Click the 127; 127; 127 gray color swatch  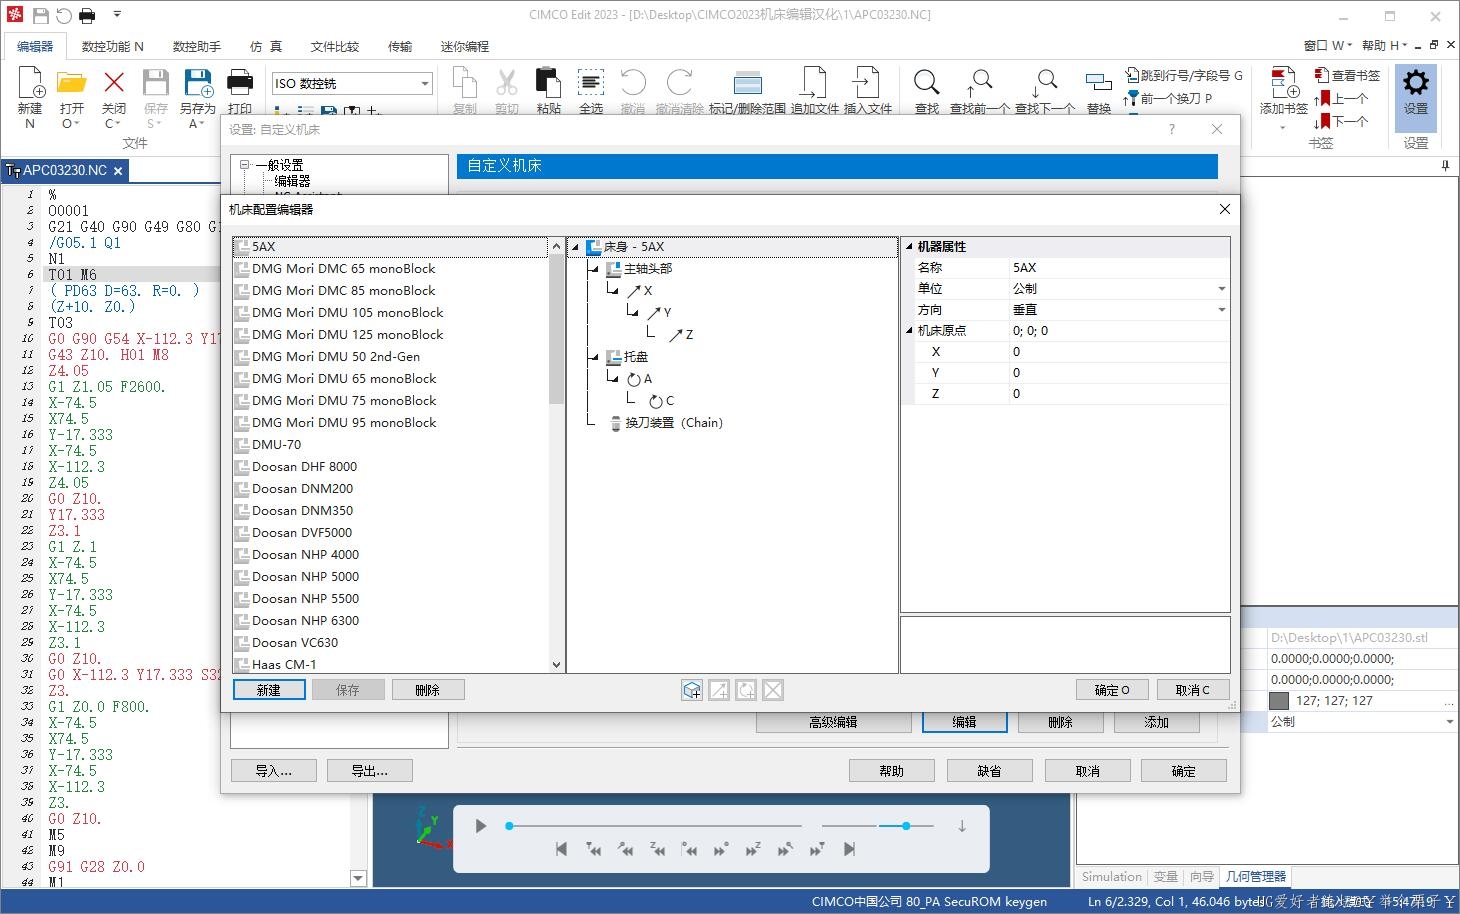pyautogui.click(x=1279, y=701)
